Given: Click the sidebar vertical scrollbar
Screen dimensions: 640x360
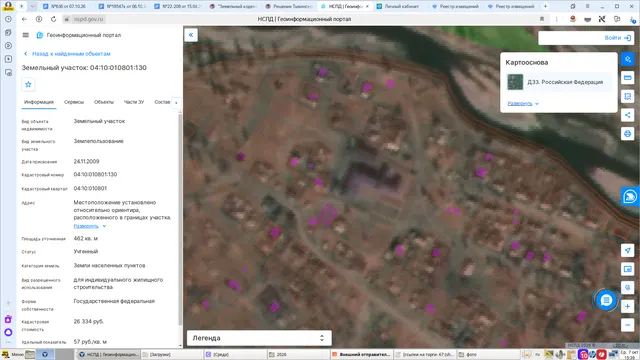Looking at the screenshot, I should click(x=180, y=220).
